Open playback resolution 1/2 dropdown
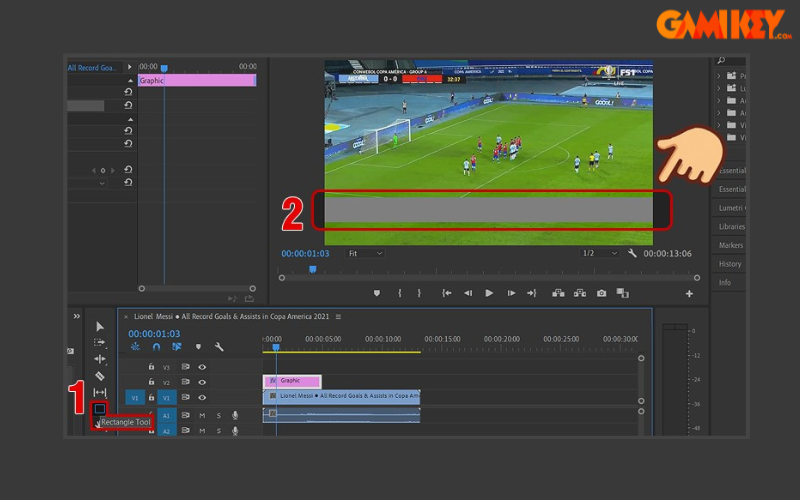 (599, 253)
